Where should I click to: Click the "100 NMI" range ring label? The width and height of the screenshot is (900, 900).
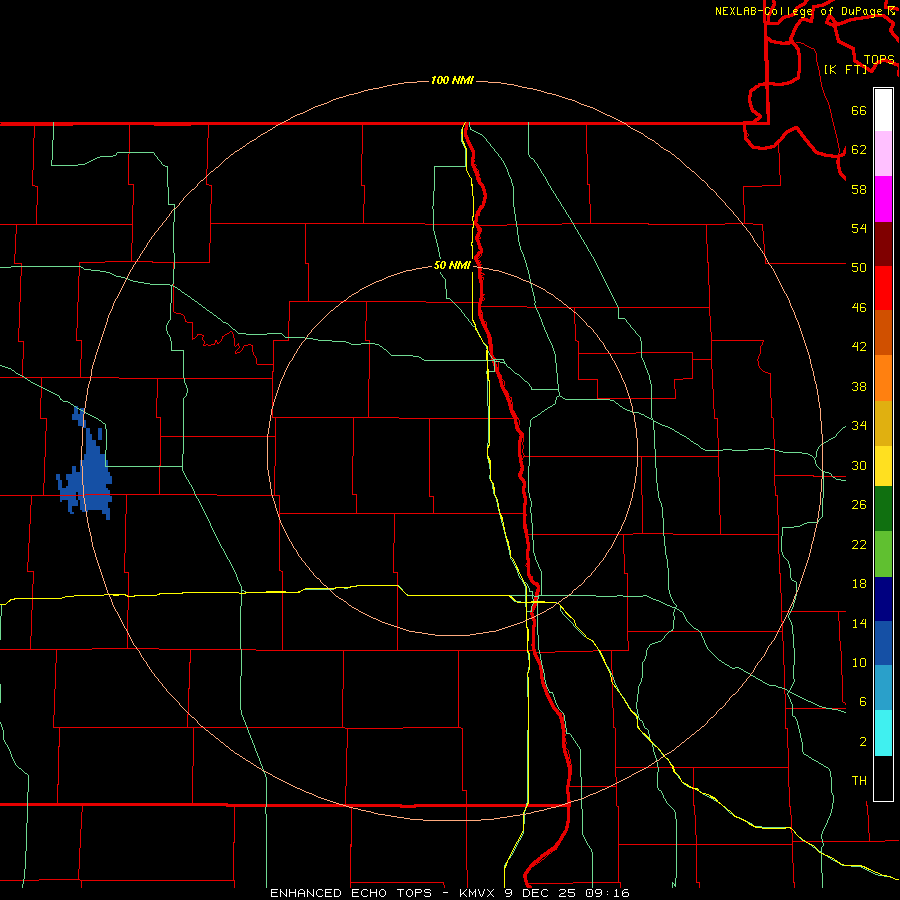tap(452, 80)
